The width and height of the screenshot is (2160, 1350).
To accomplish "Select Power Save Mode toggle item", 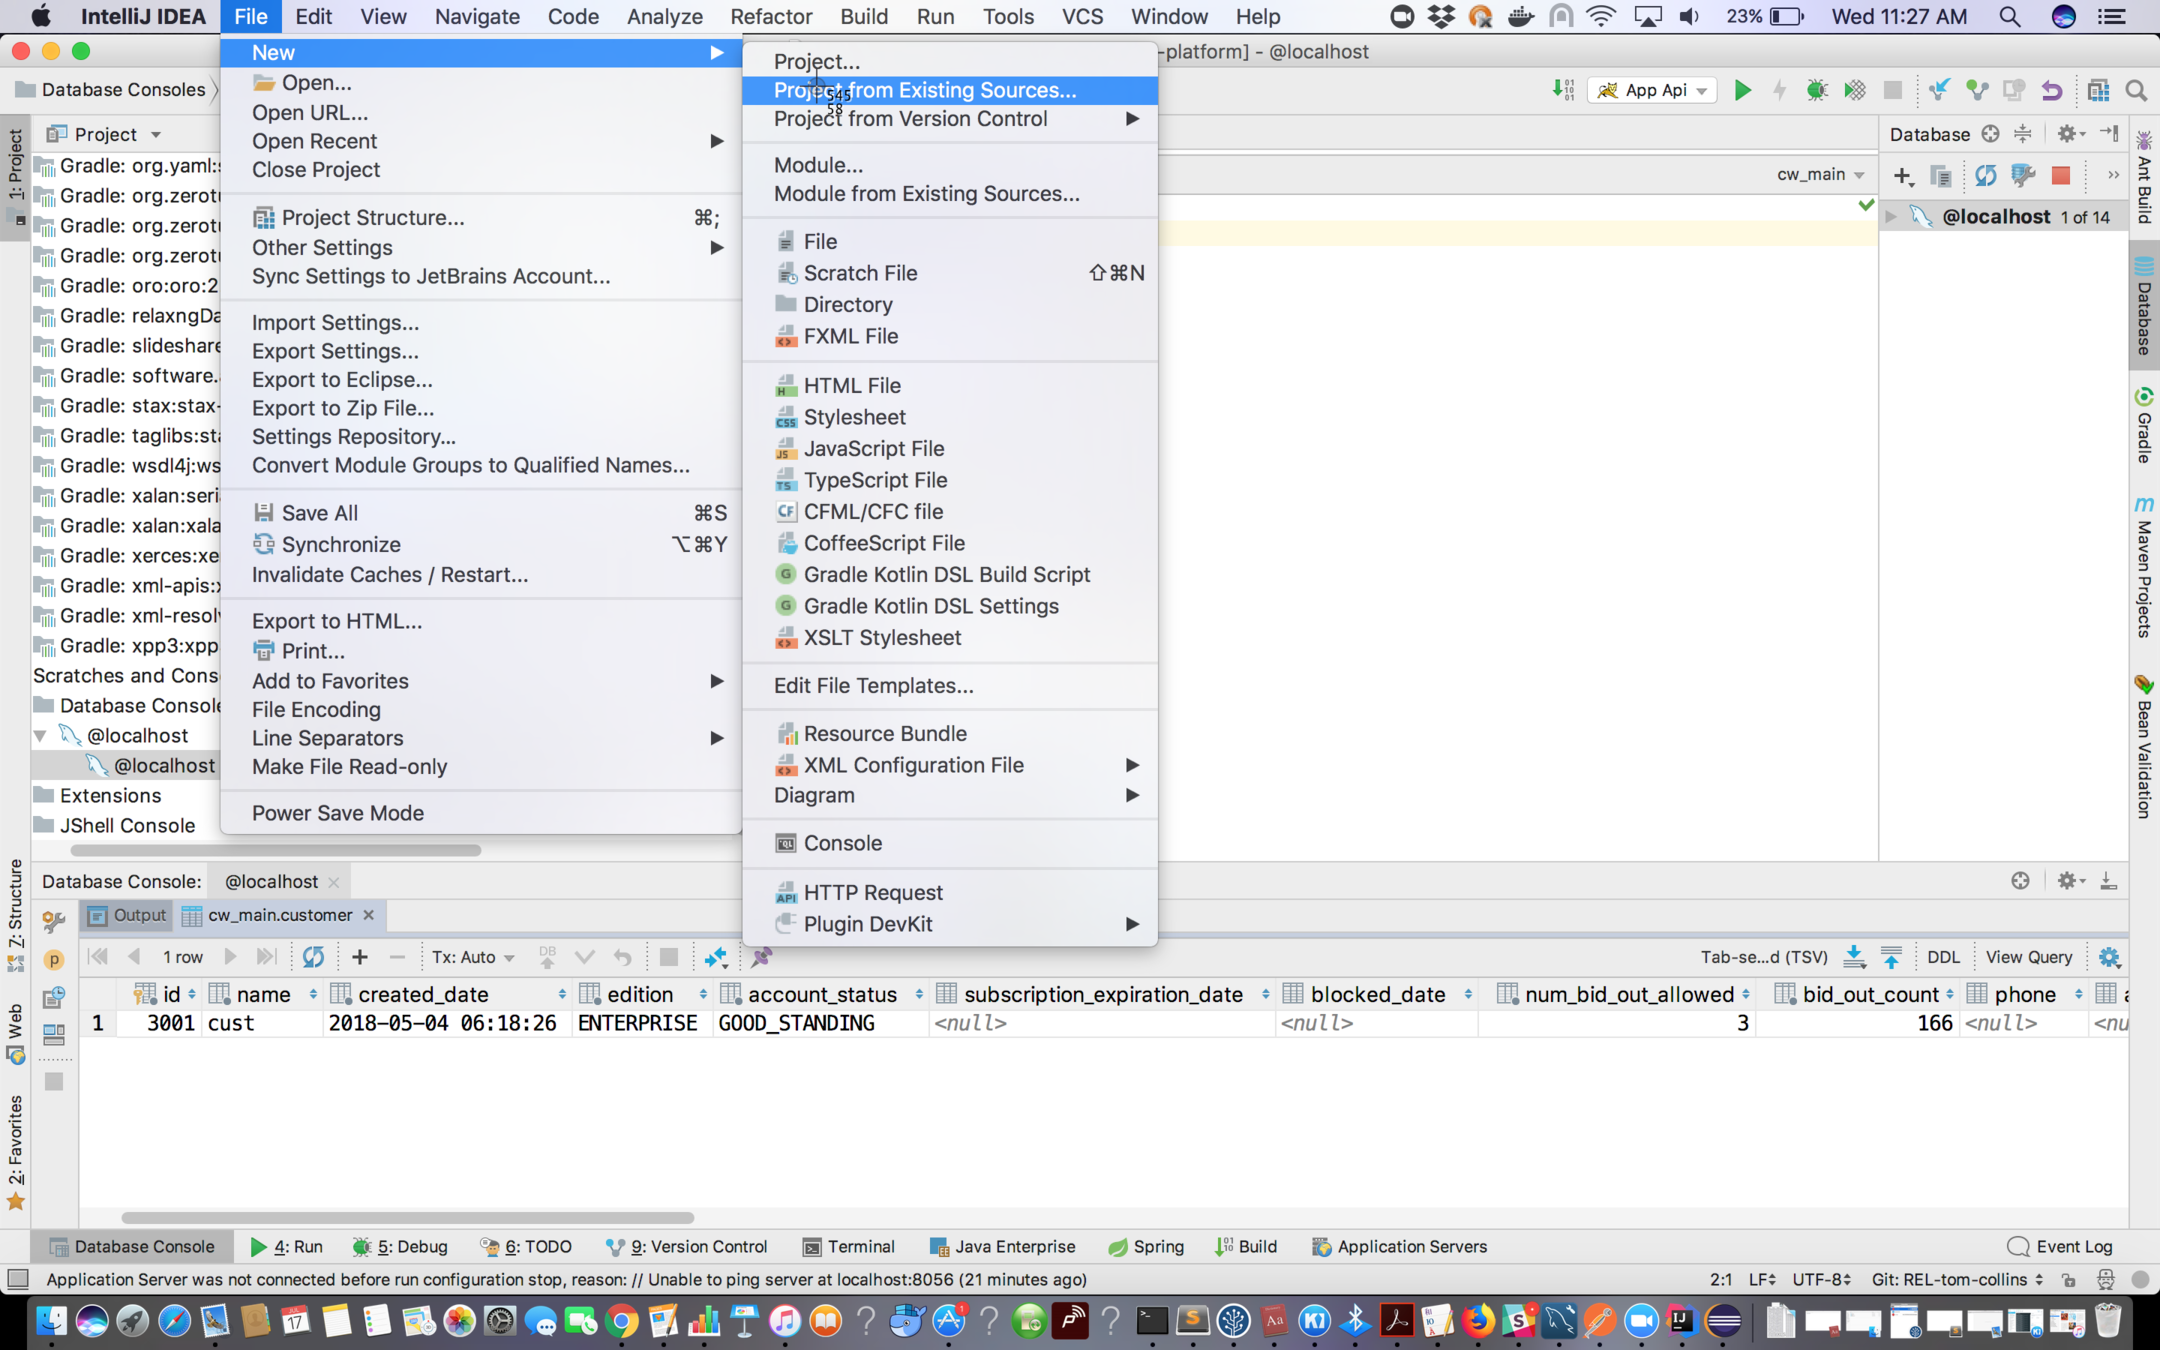I will (x=481, y=813).
